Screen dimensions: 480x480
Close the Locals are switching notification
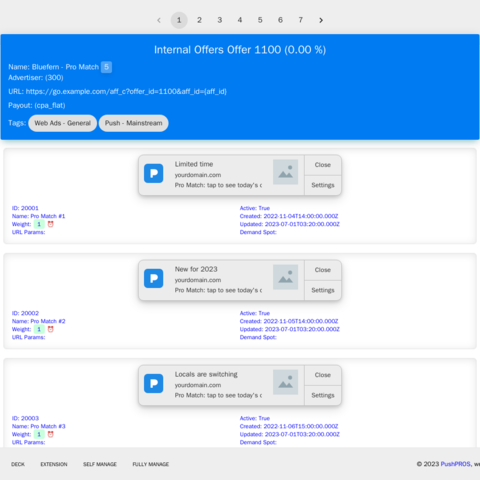[x=323, y=375]
